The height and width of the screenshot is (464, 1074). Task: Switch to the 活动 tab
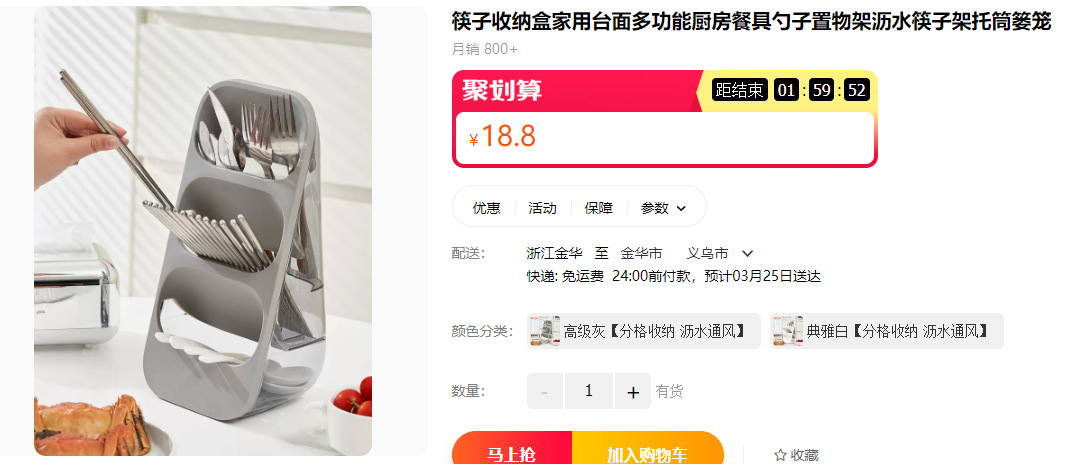point(542,208)
